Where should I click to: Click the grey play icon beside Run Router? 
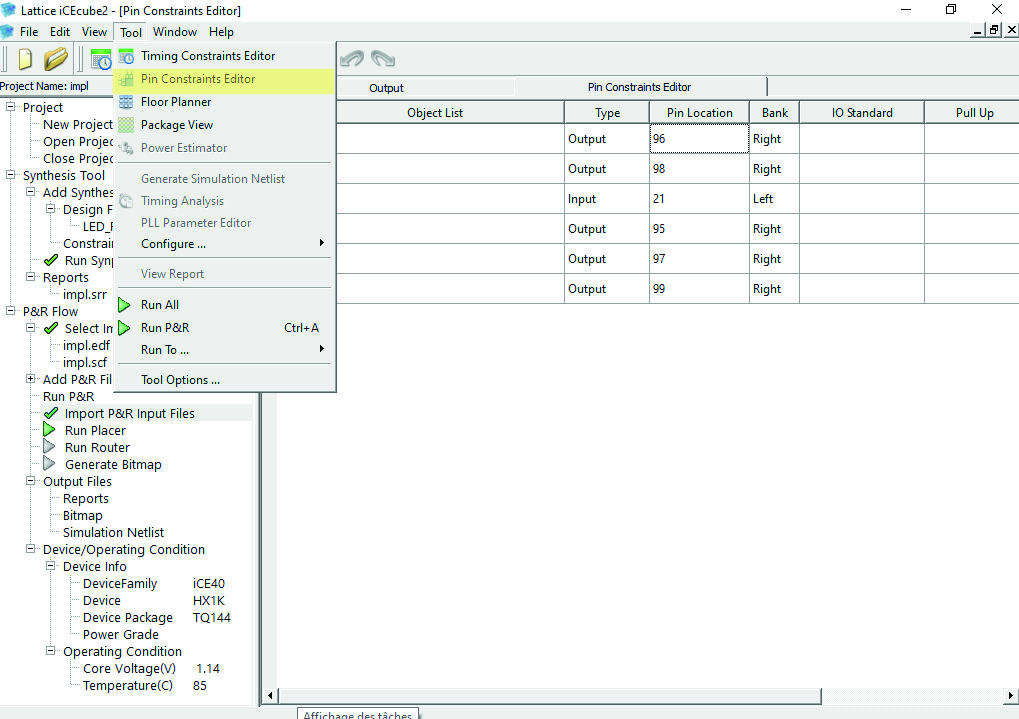click(49, 447)
